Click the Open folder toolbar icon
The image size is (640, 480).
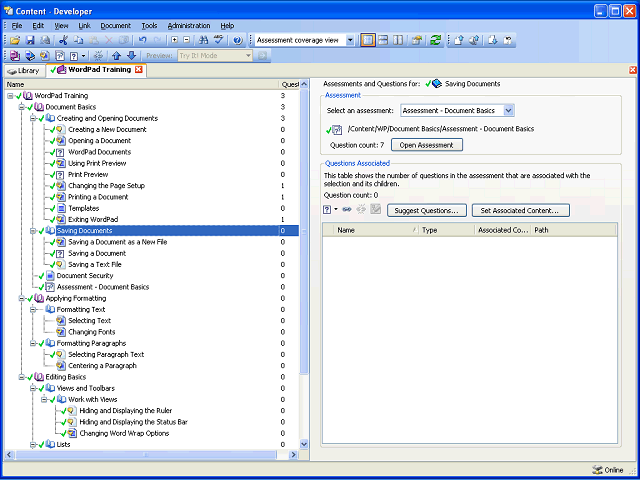click(x=15, y=40)
